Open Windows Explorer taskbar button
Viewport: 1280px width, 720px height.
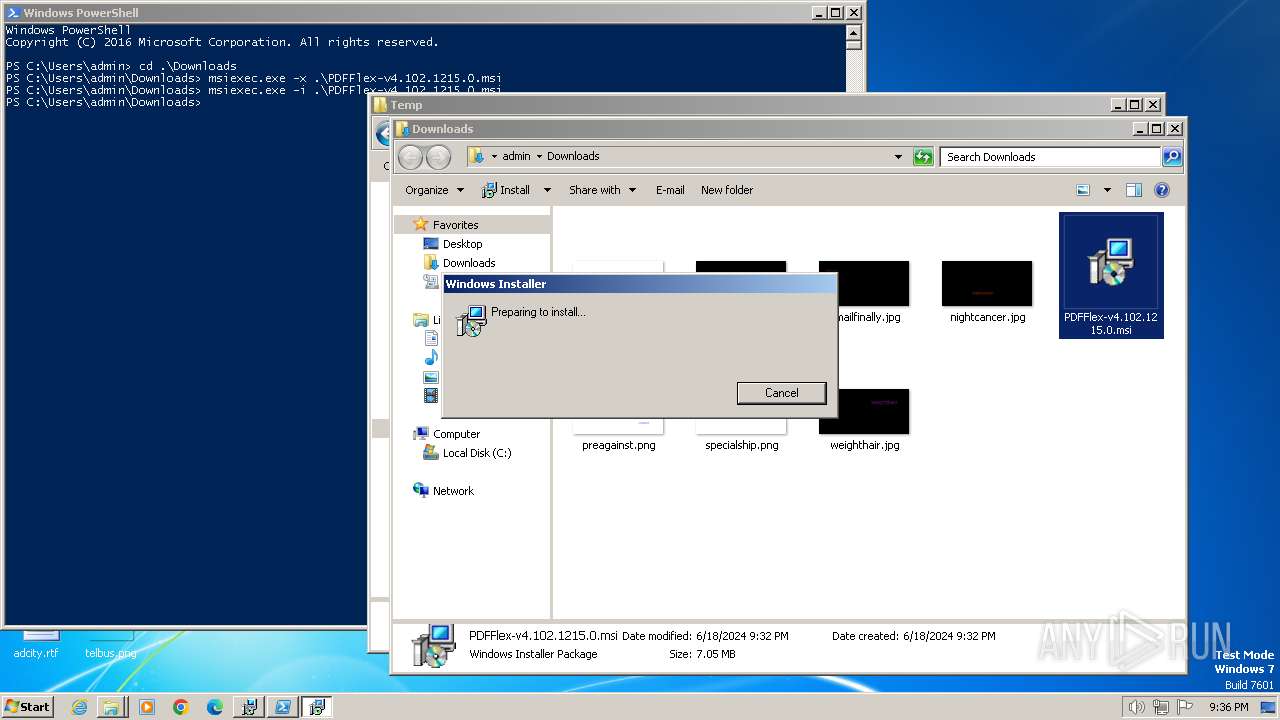click(x=112, y=707)
